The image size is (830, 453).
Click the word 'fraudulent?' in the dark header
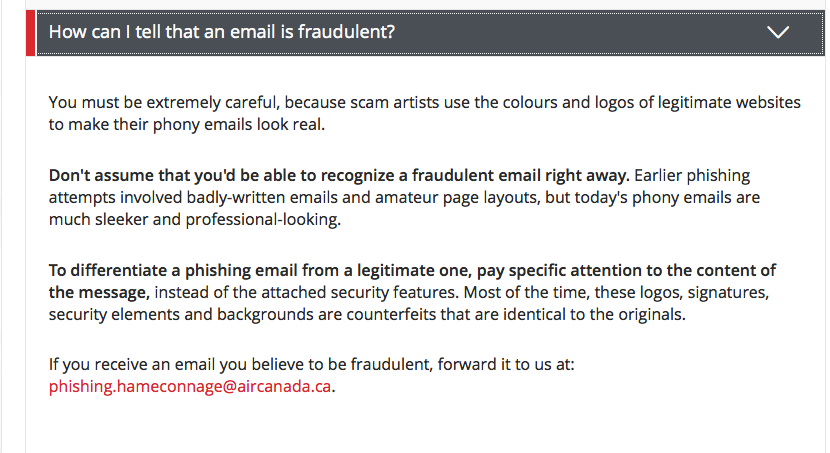pyautogui.click(x=346, y=32)
